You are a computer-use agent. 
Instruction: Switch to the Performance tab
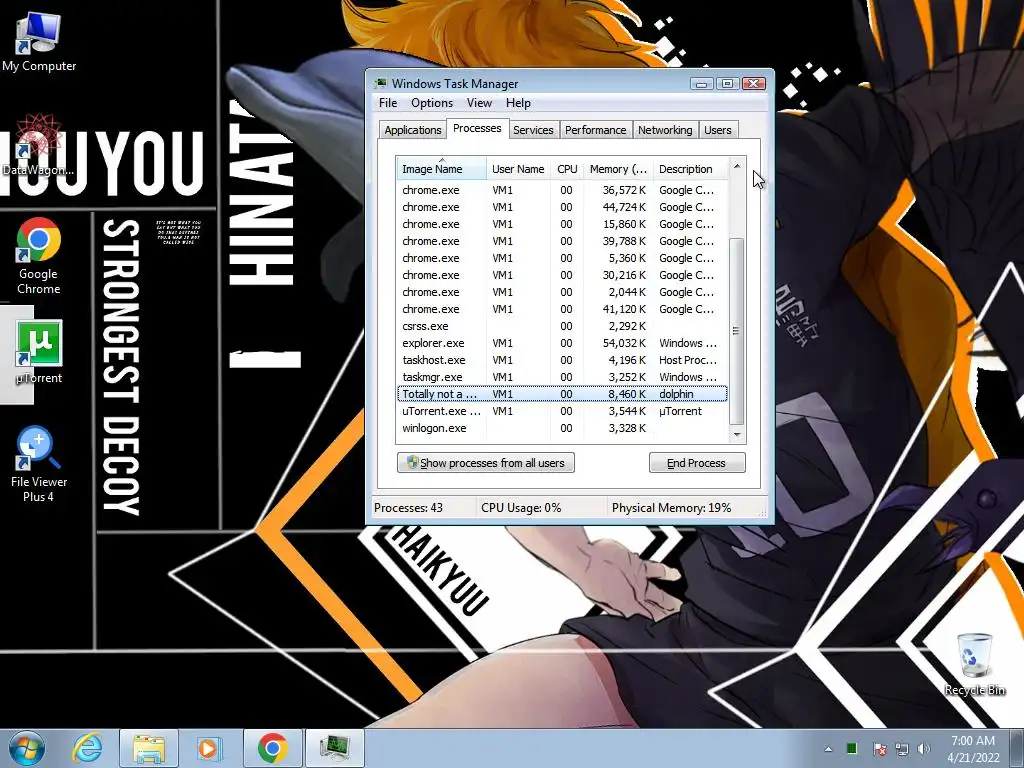(x=596, y=130)
